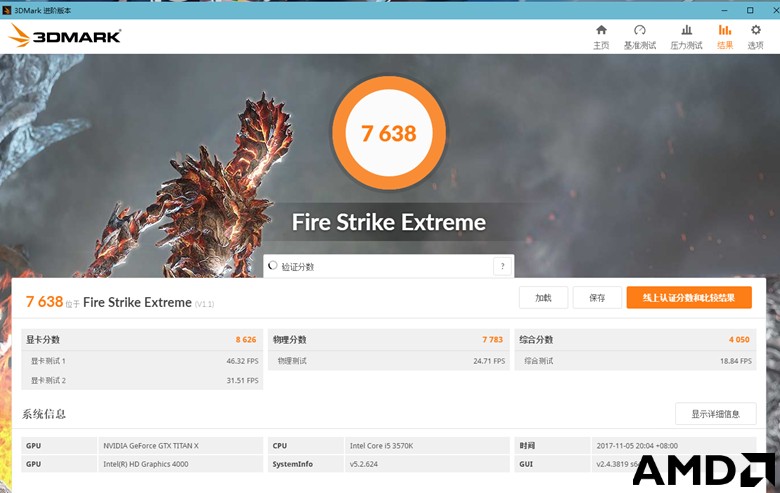Maximize the 3DMark window

pos(750,10)
